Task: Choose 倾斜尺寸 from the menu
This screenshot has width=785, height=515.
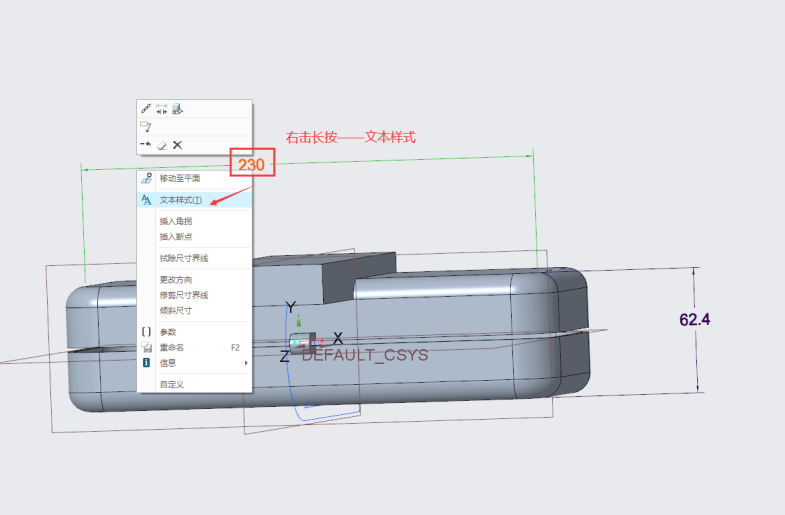Action: (x=175, y=310)
